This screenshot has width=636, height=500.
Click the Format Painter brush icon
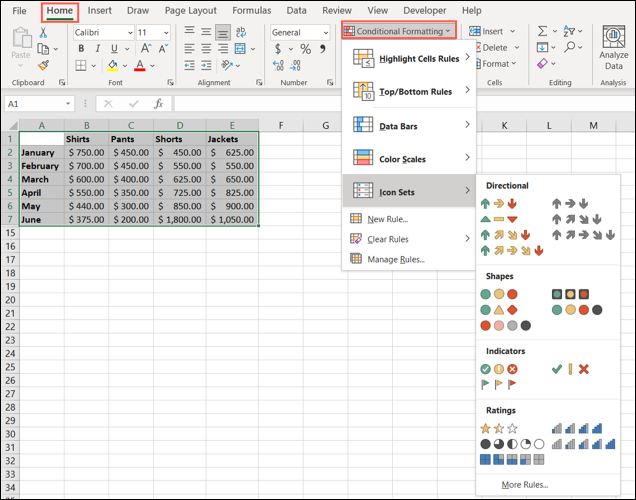click(x=43, y=65)
